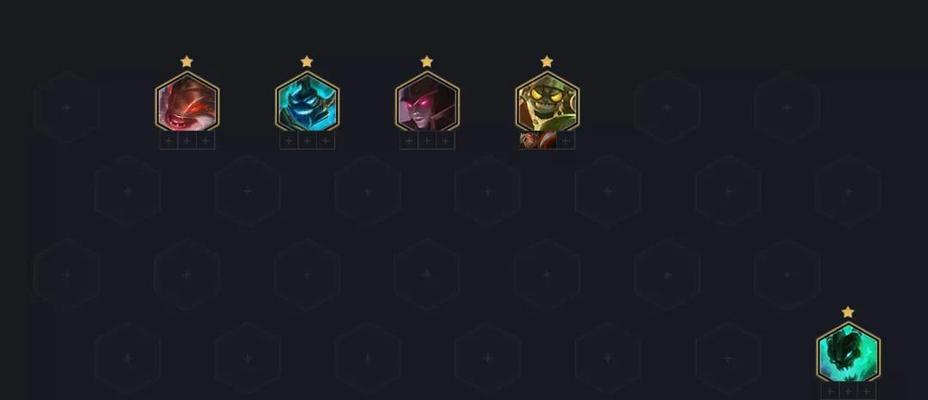Open last item slot under pink-eyed champion

[x=446, y=141]
